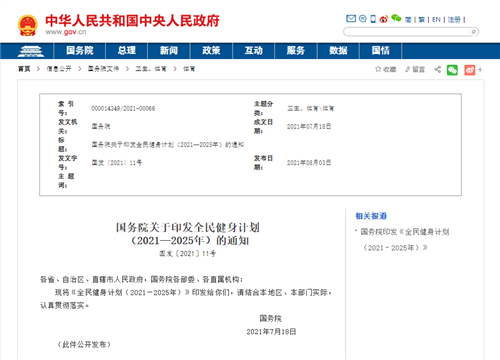The height and width of the screenshot is (360, 500).
Task: Share via green WeChat icon
Action: click(452, 70)
